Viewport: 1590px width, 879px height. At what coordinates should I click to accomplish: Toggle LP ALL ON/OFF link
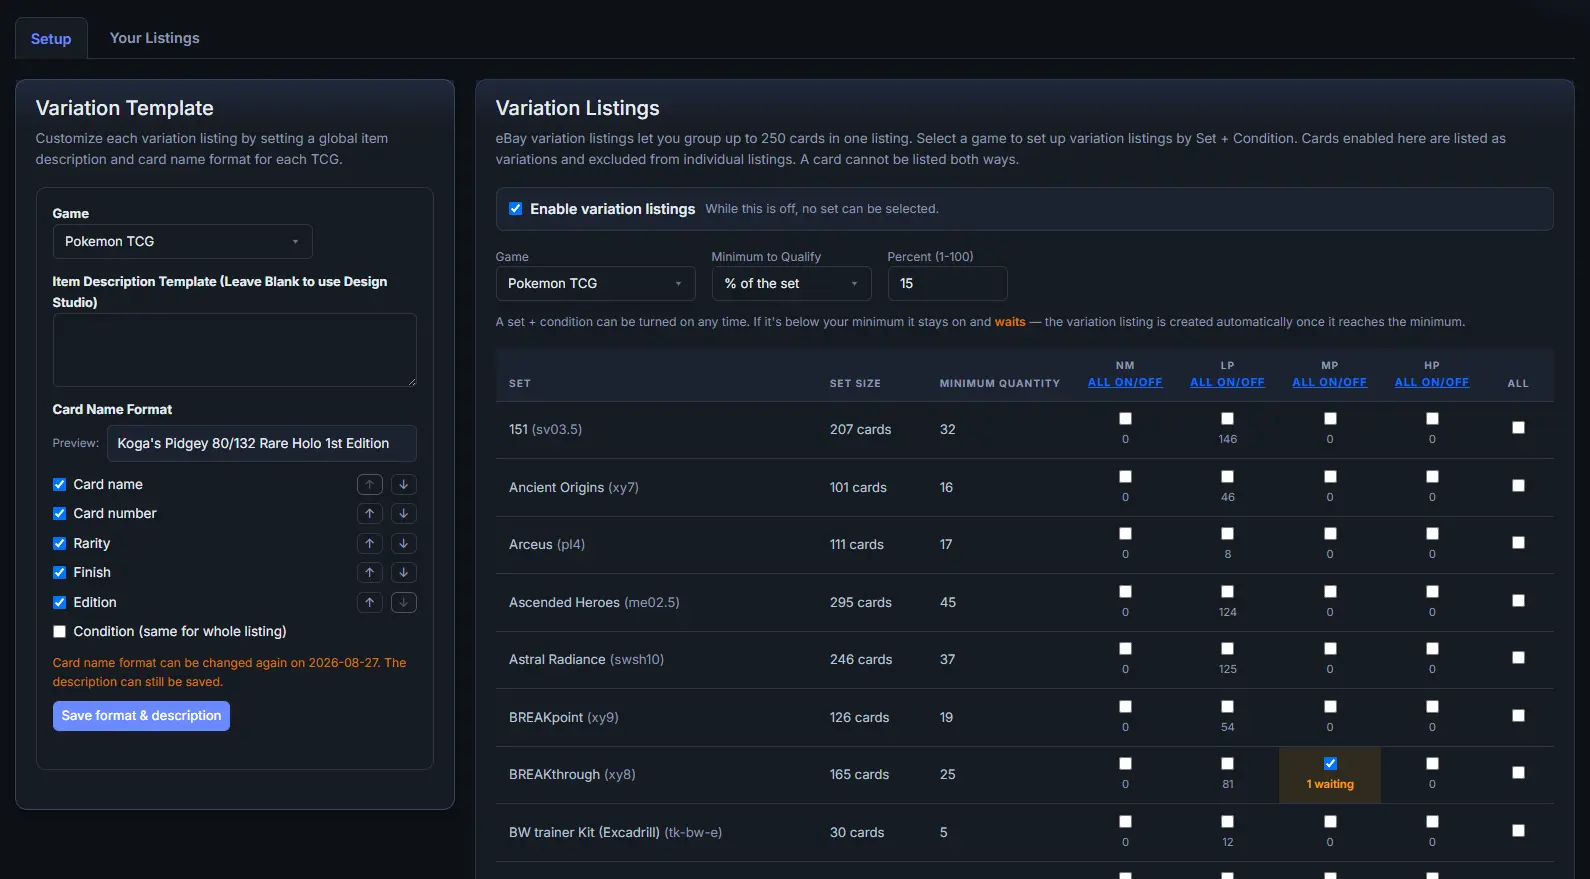[x=1227, y=383]
